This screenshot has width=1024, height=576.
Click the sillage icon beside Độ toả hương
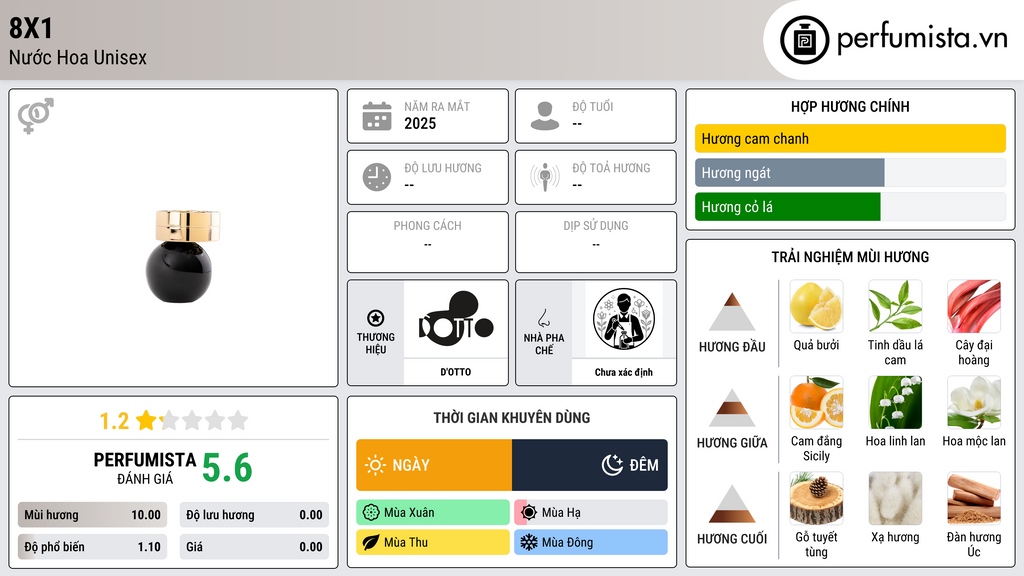545,177
